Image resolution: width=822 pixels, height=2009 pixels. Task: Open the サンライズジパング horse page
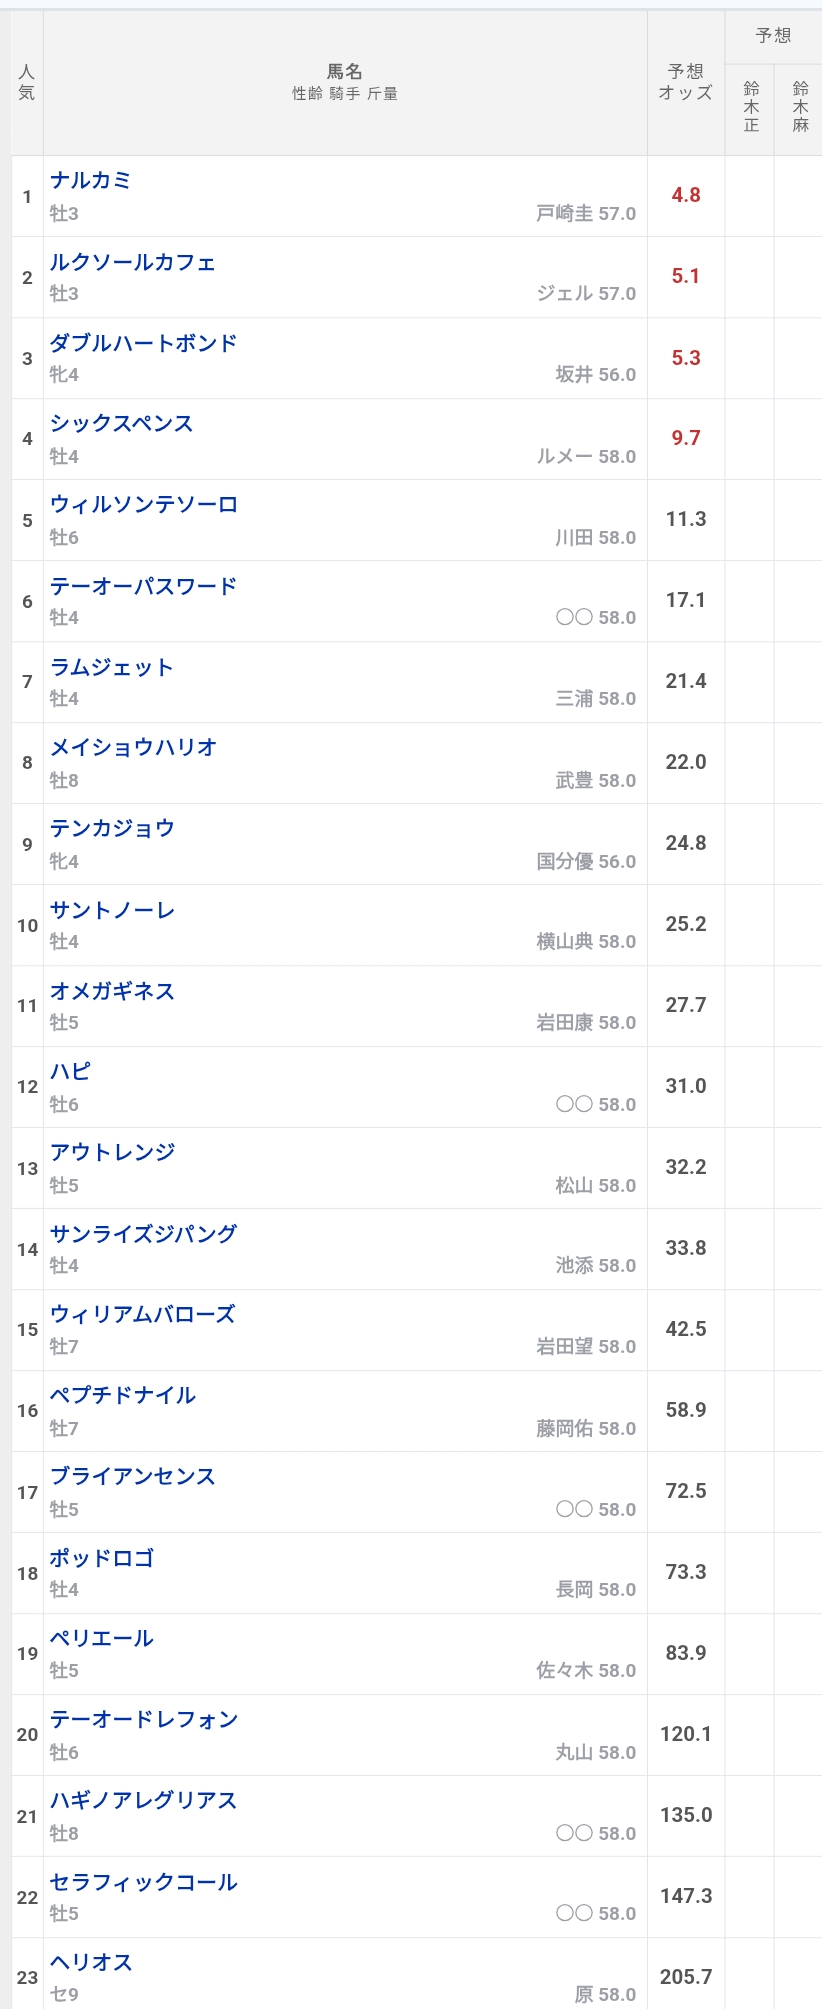[144, 1233]
